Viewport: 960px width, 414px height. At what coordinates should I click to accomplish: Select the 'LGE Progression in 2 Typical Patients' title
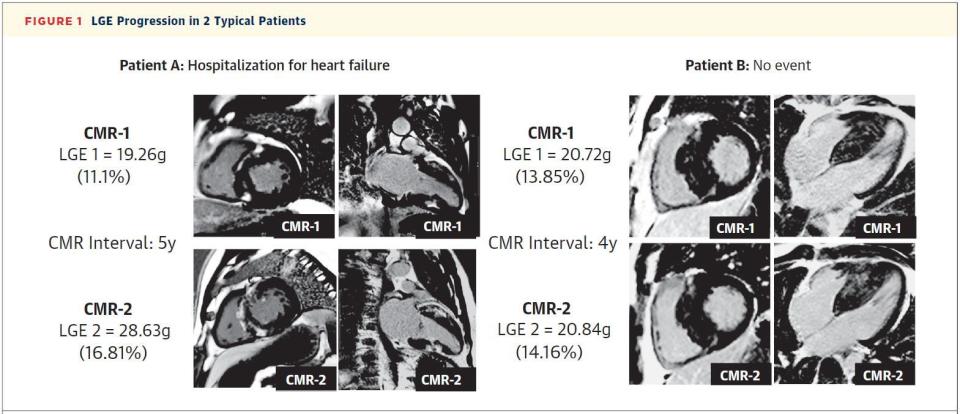[x=198, y=21]
